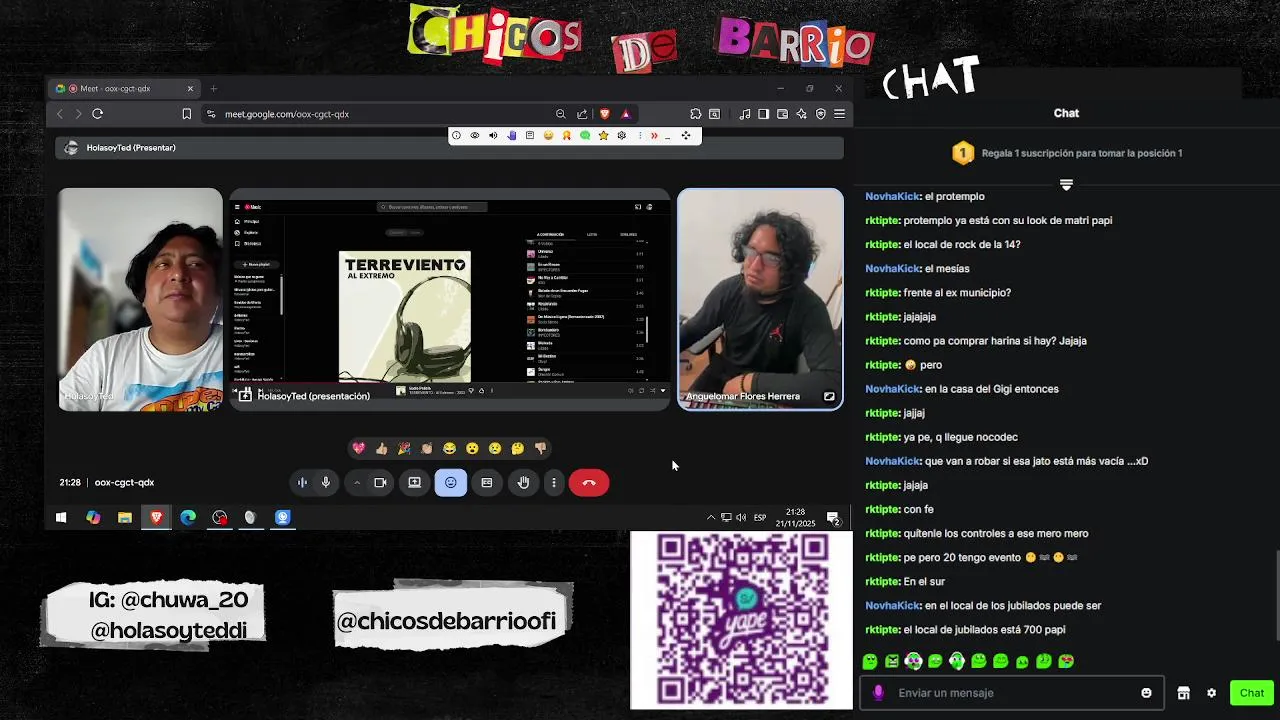Open Leo AI sparkle icon
The image size is (1280, 720).
(801, 114)
